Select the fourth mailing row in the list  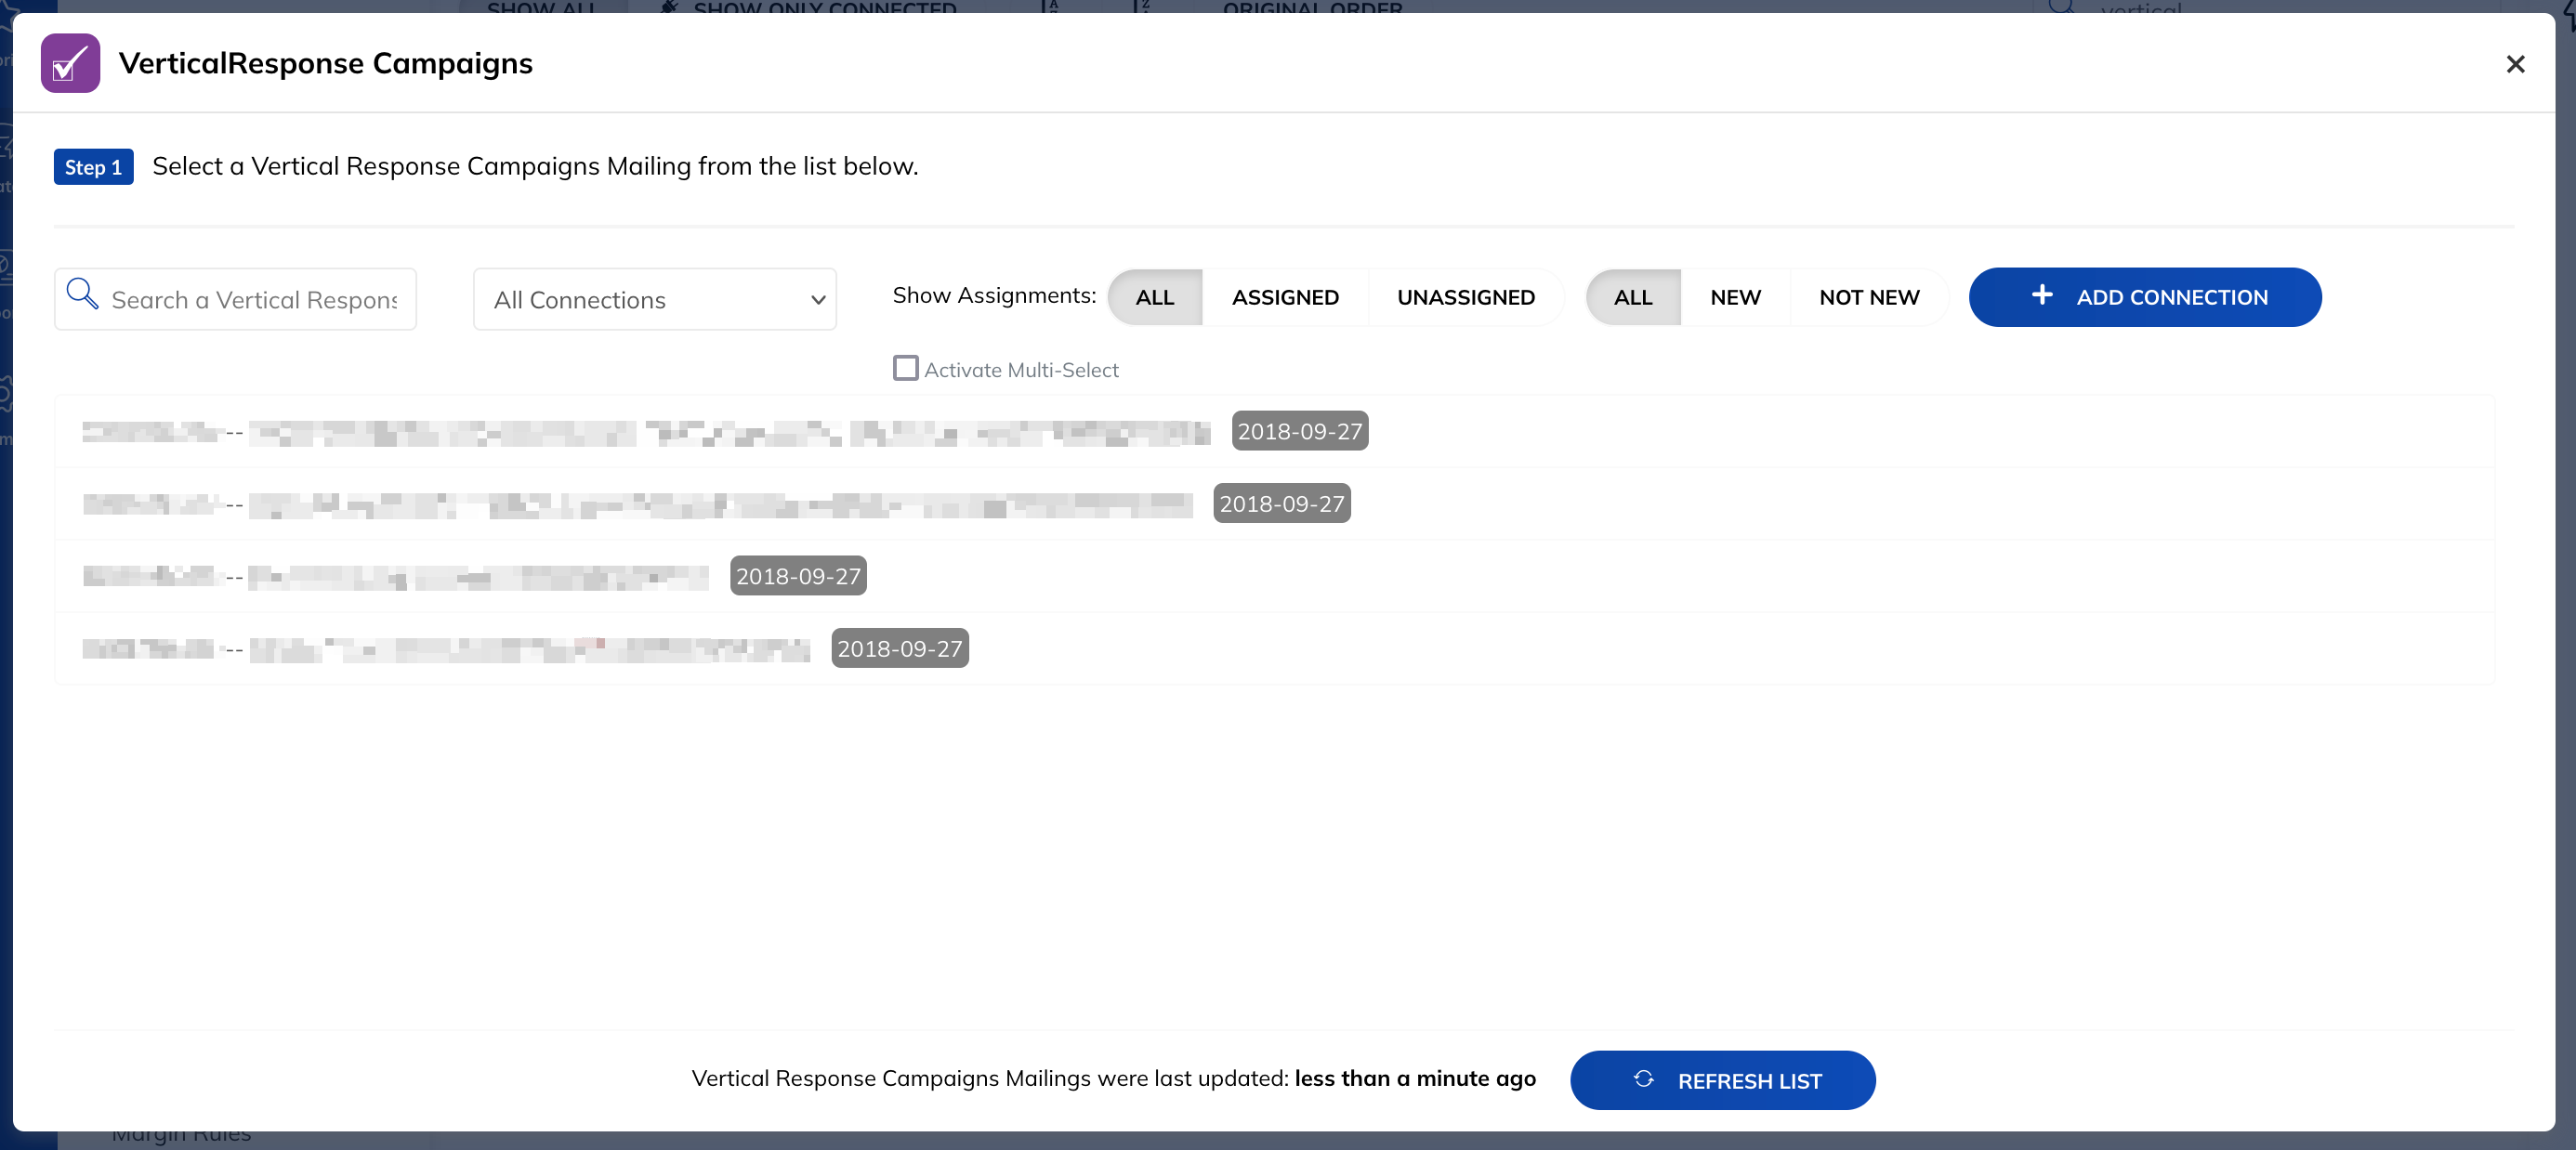pos(1275,648)
